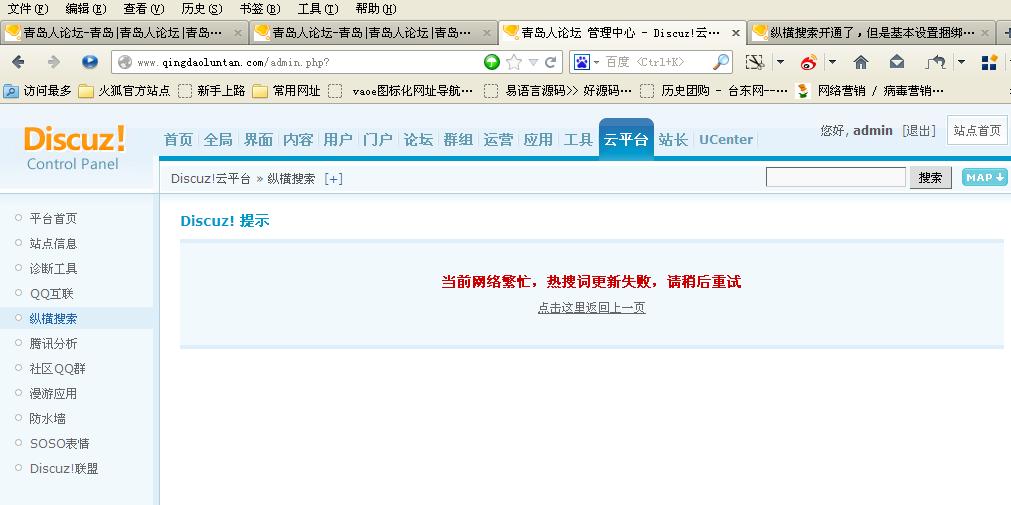Click the undo-close-tab arrow icon

(936, 62)
